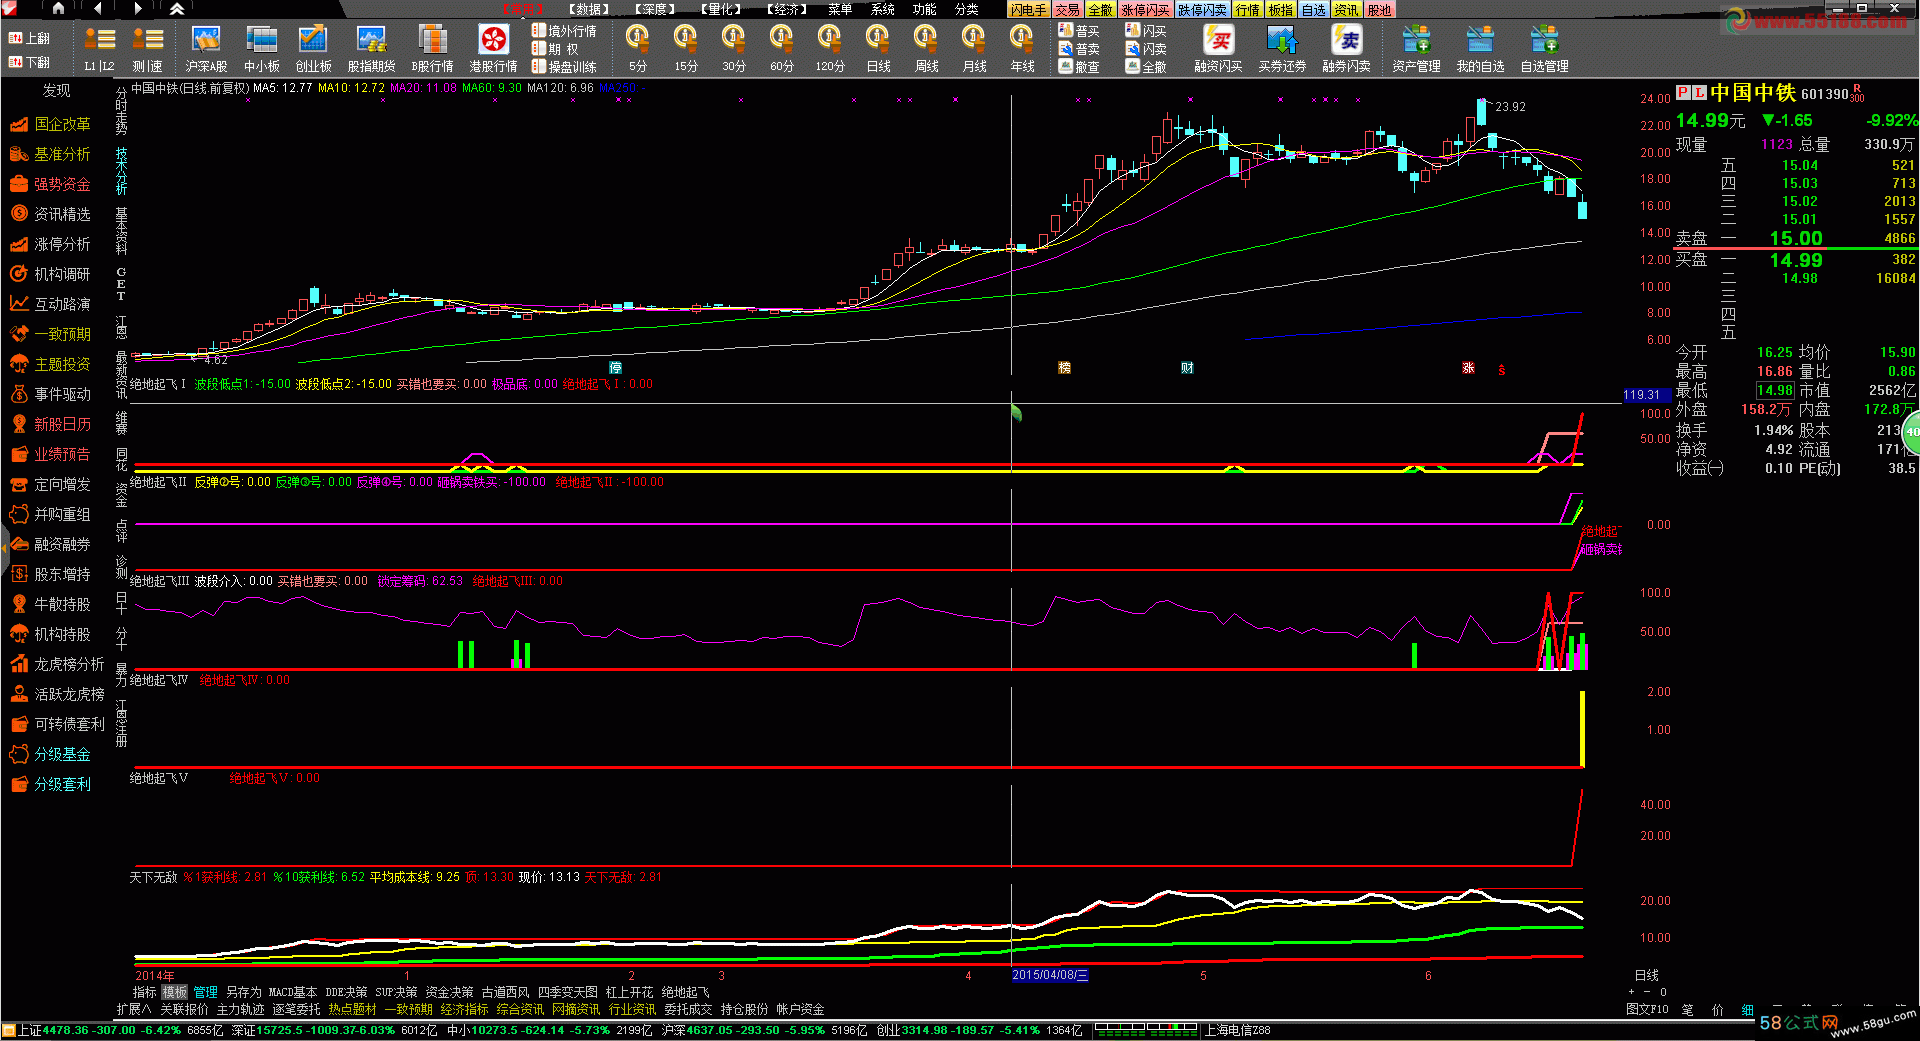Select the 模板 template tab at the bottom
This screenshot has height=1041, width=1920.
click(x=175, y=992)
